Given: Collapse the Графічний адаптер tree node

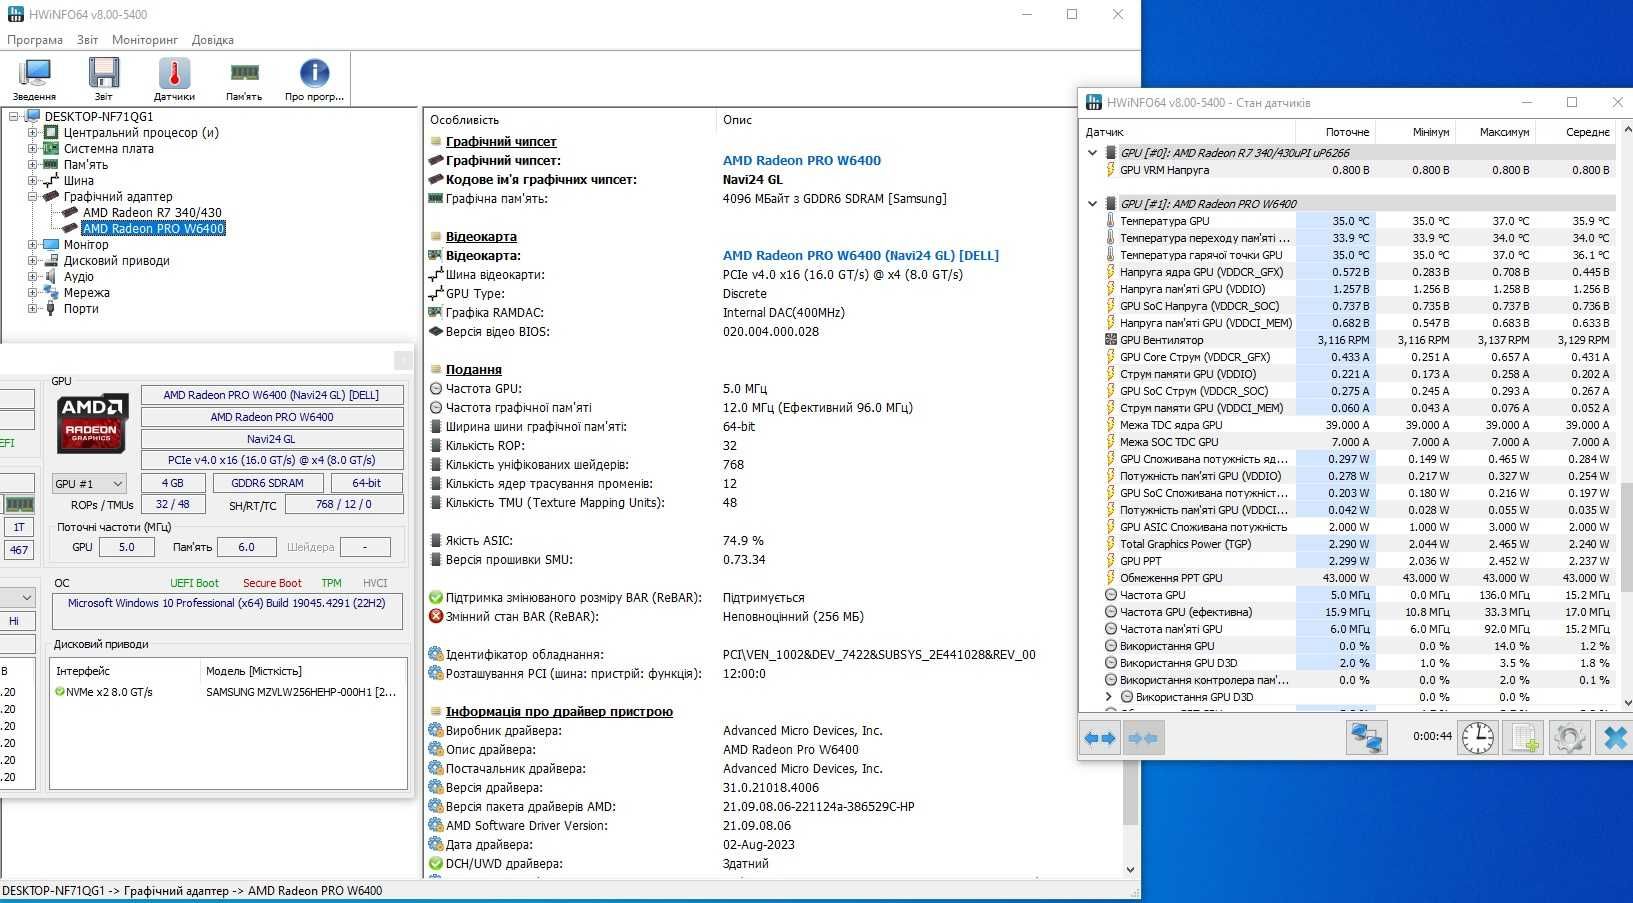Looking at the screenshot, I should 32,196.
